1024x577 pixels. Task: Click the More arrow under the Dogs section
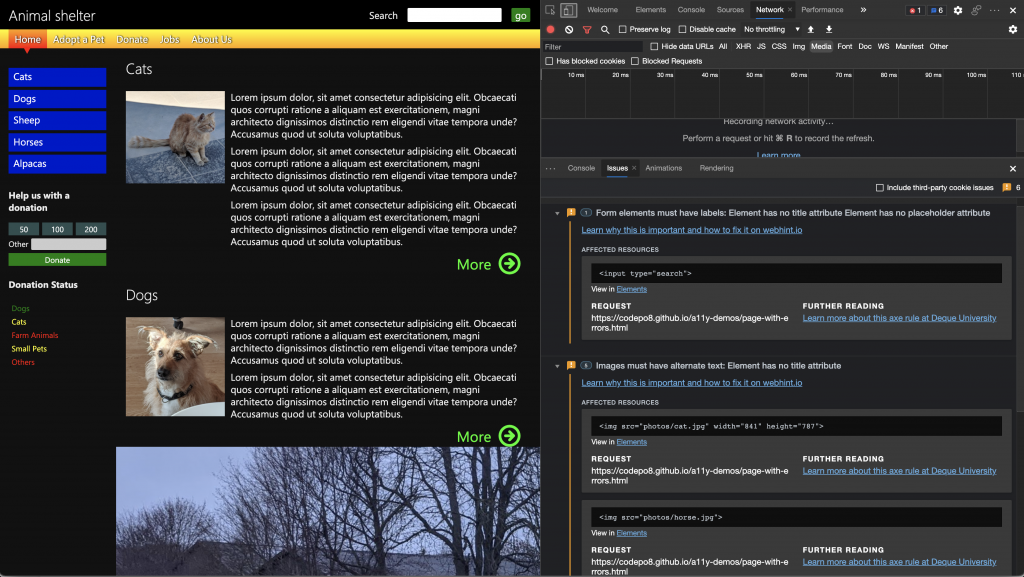pyautogui.click(x=509, y=435)
